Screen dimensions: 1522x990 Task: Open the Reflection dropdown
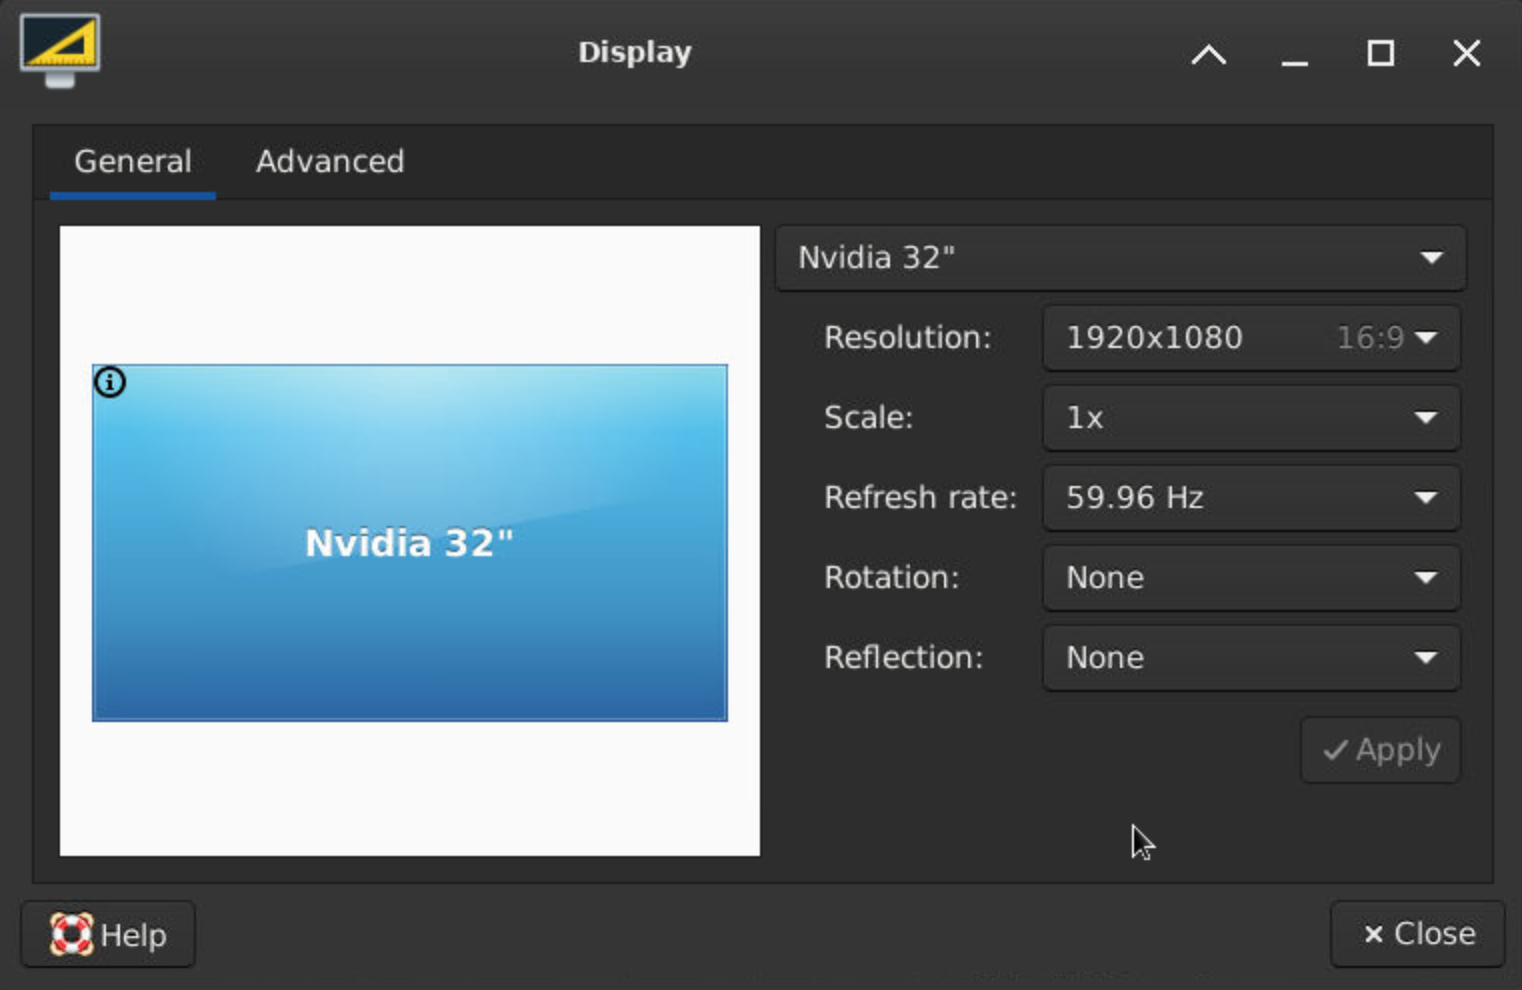1250,658
